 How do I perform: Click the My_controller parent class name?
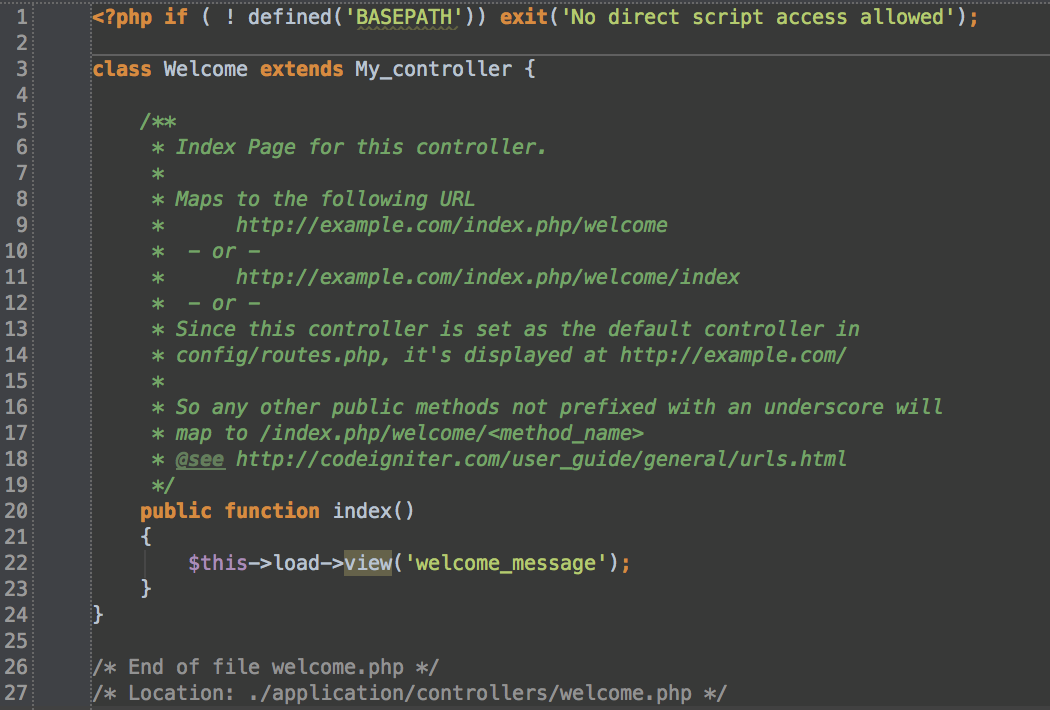433,69
